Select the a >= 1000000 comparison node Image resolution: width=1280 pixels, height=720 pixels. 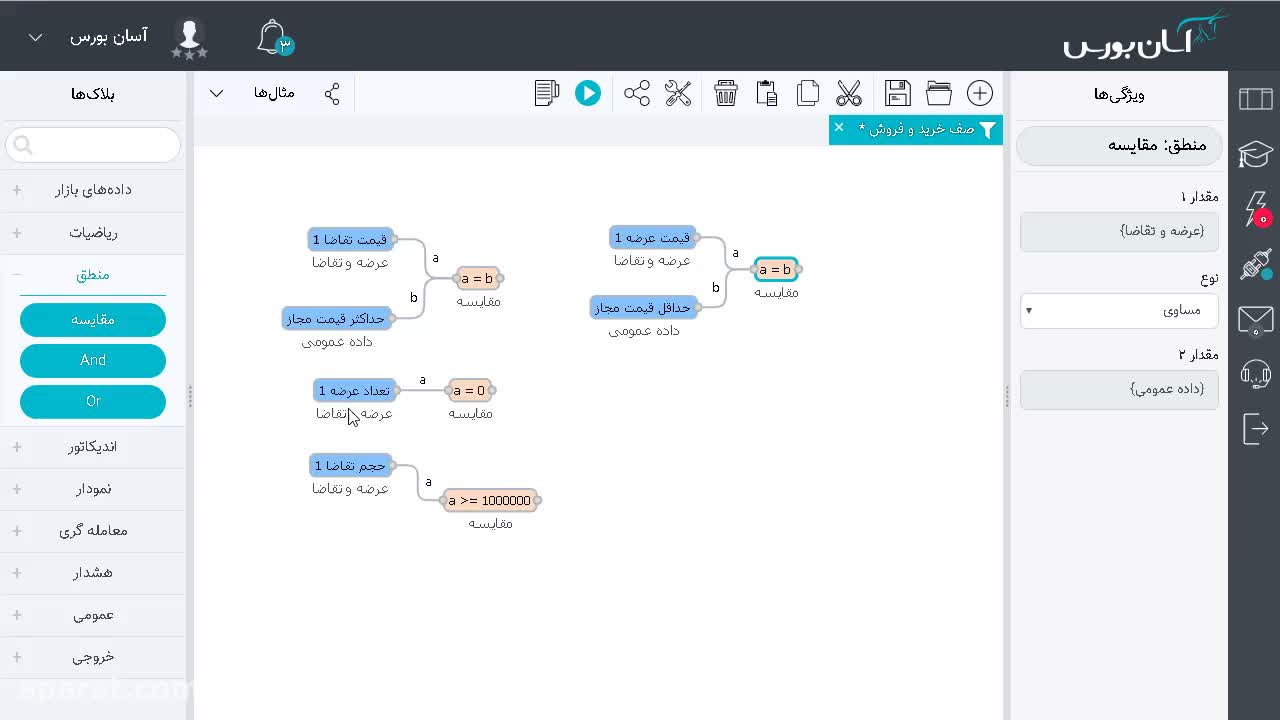[x=490, y=500]
